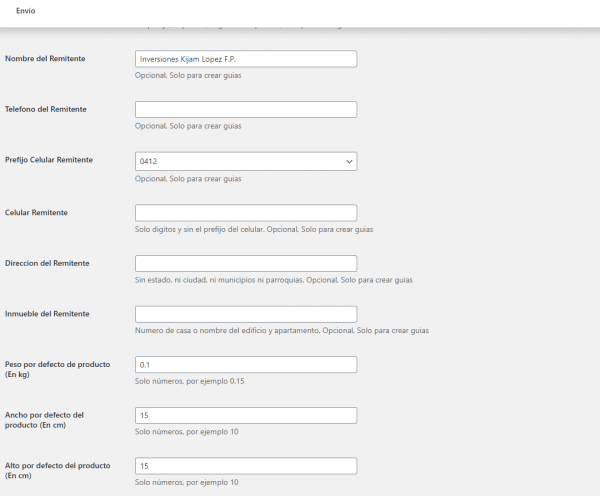Click the Peso por defecto field showing 0.1
The width and height of the screenshot is (600, 496).
246,365
